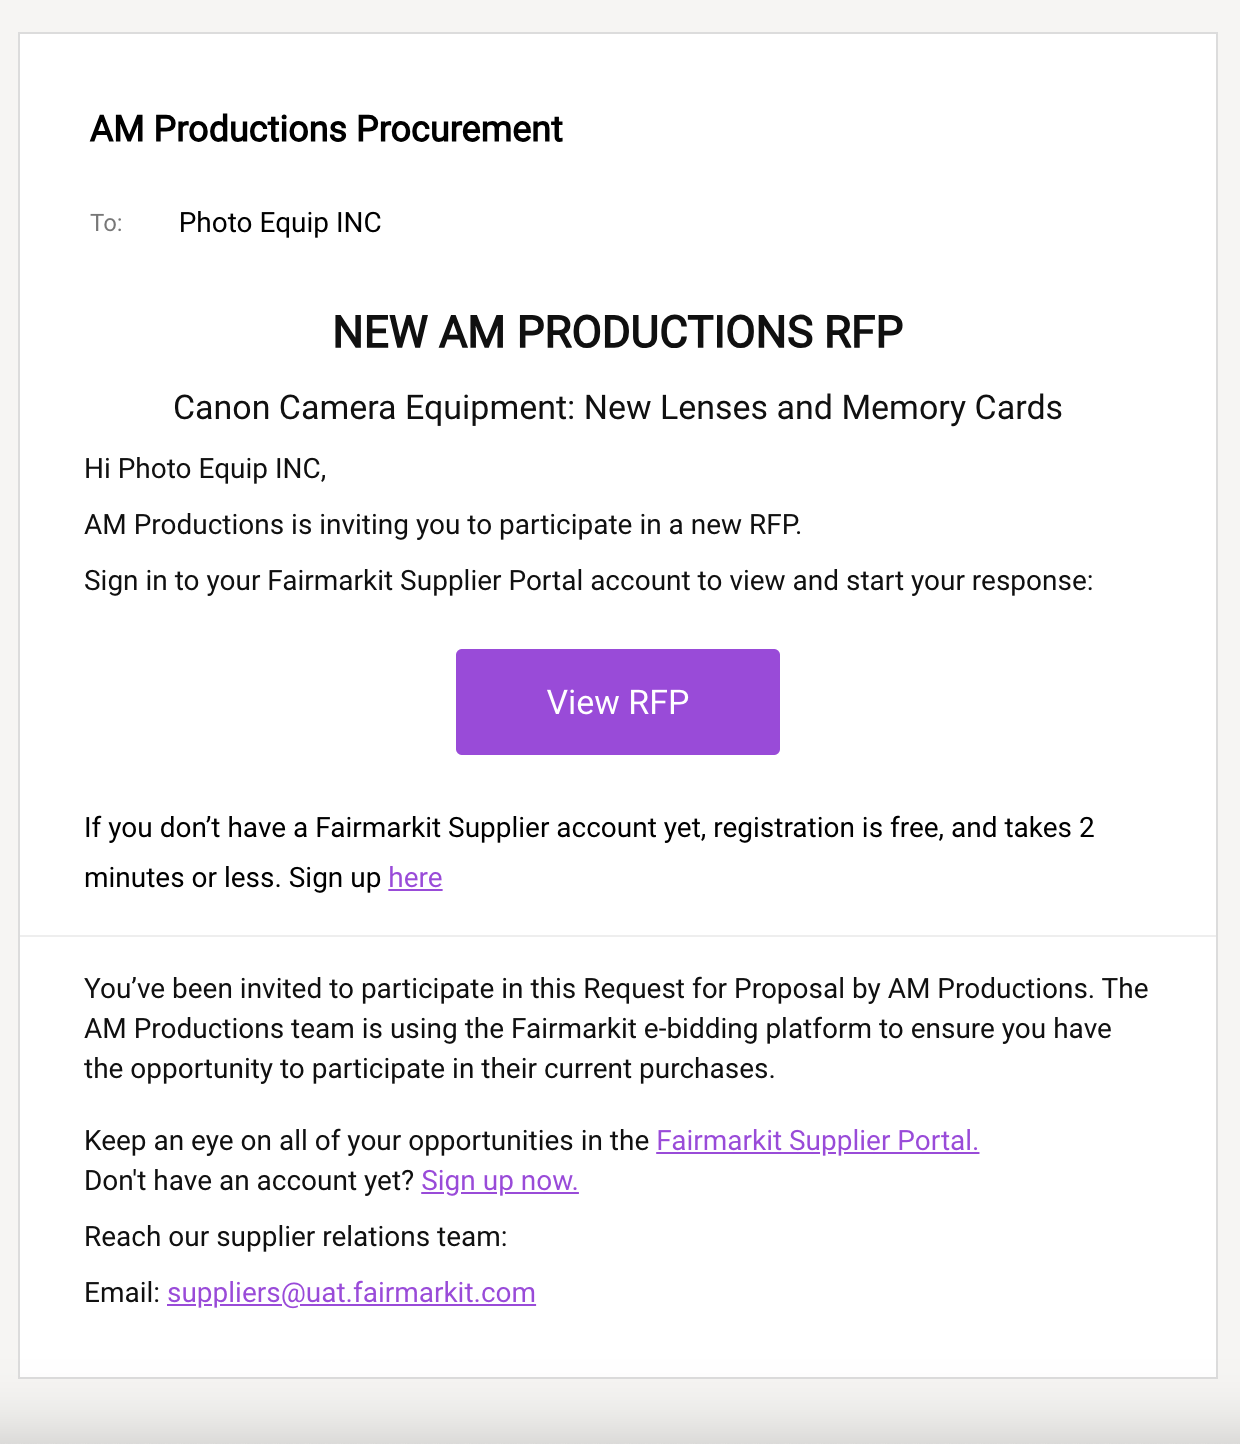Click the NEW AM PRODUCTIONS RFP heading
Image resolution: width=1240 pixels, height=1444 pixels.
(x=618, y=332)
